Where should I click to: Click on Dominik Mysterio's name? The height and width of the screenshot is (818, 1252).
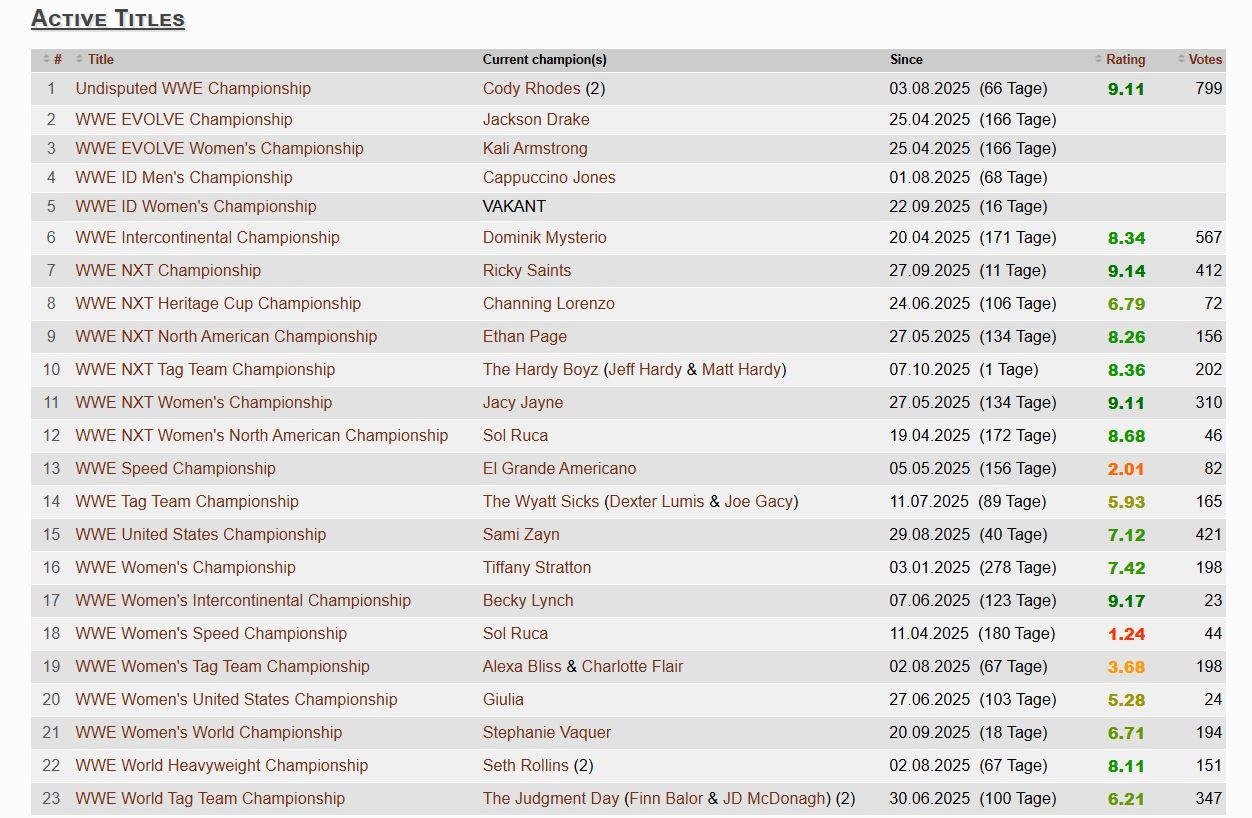[x=544, y=238]
